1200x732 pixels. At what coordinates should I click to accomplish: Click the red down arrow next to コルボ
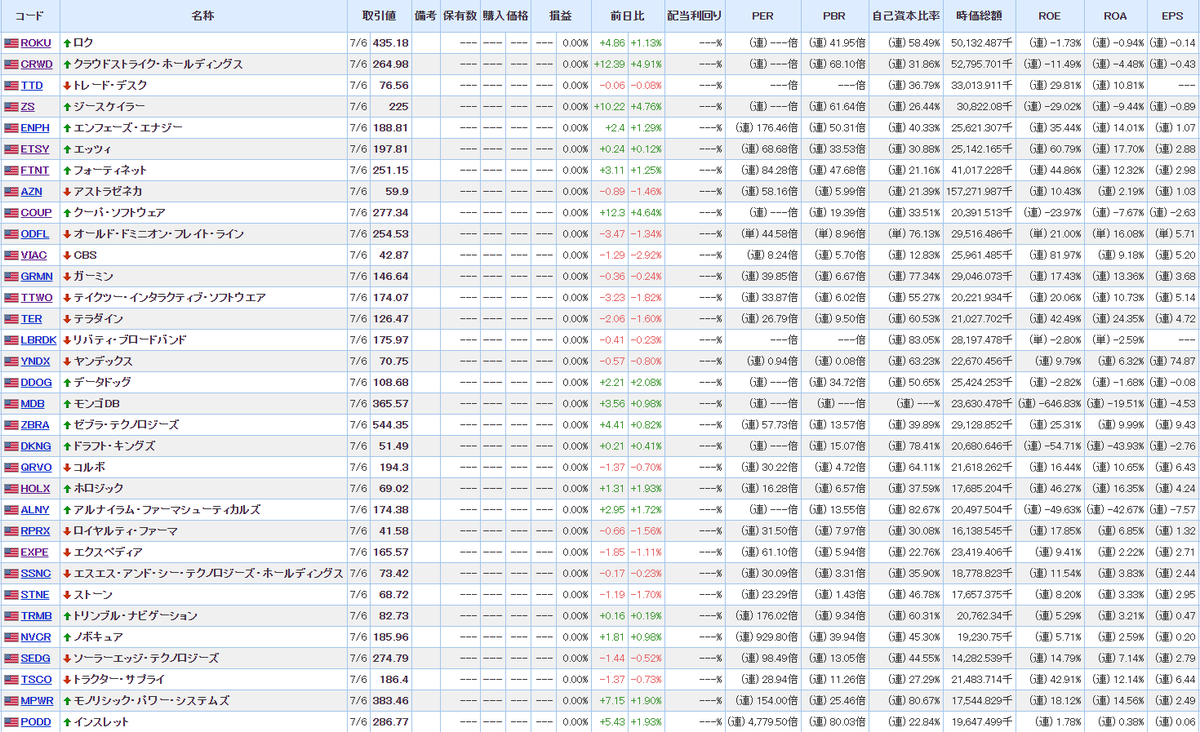point(67,467)
